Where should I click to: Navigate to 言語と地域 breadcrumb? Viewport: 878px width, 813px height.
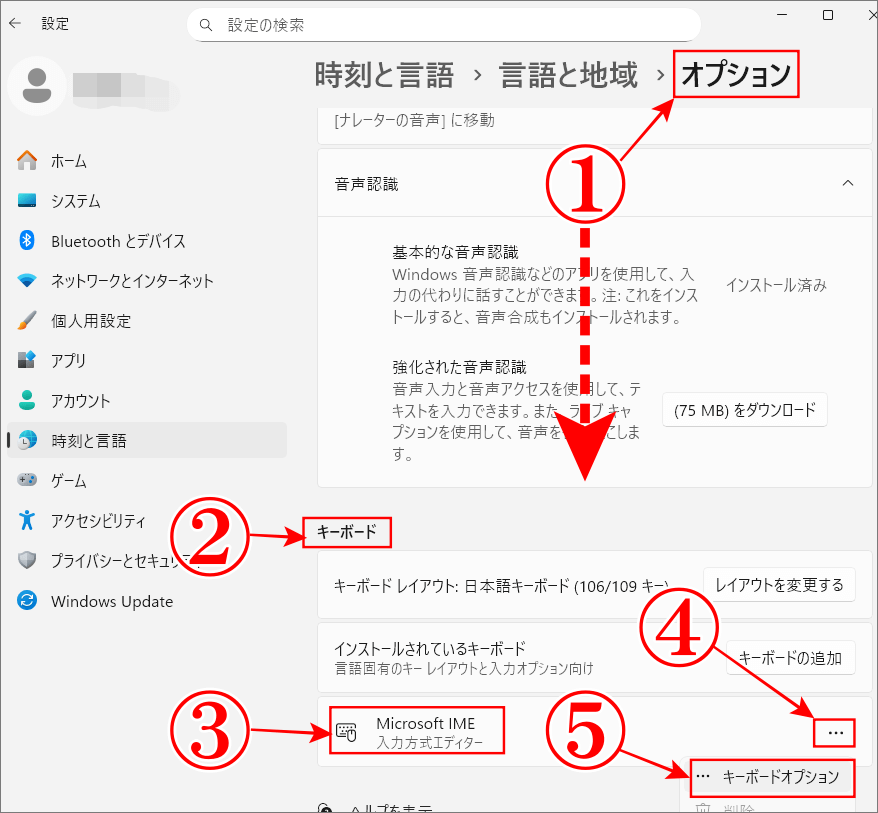pos(567,74)
